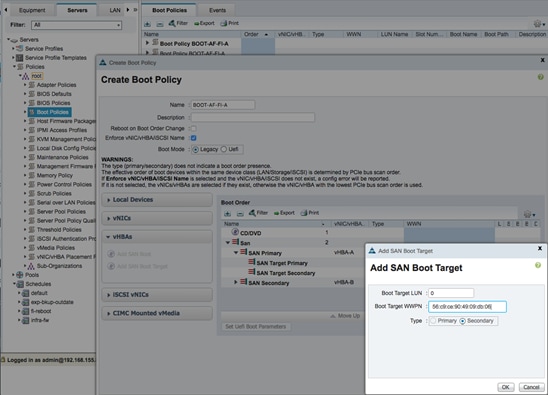Expand the iSCSI vNICs section
The image size is (548, 395).
click(x=157, y=295)
